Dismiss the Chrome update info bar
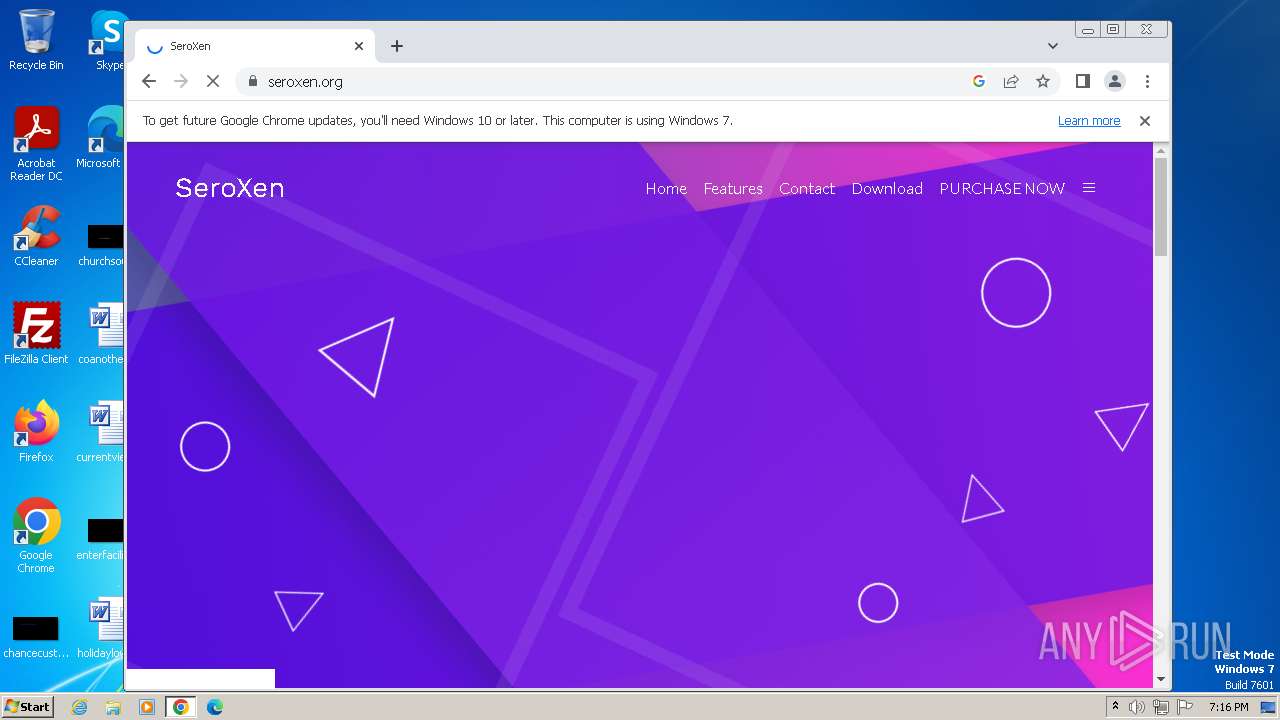Viewport: 1280px width, 720px height. tap(1145, 121)
